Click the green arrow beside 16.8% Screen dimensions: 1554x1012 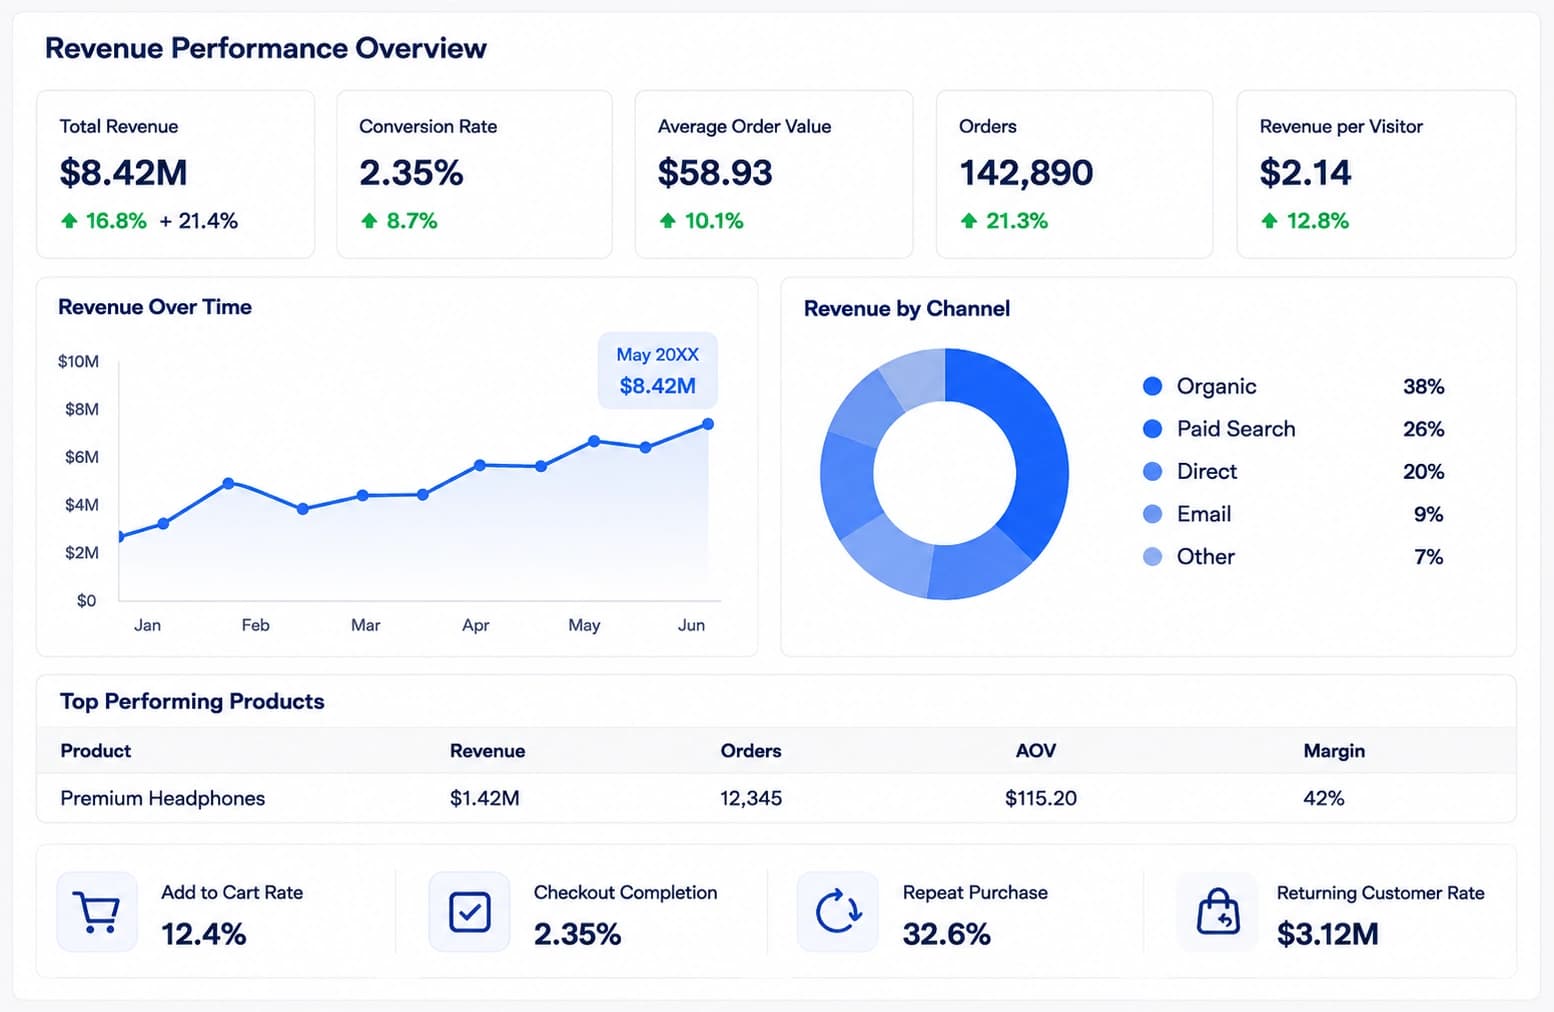[69, 221]
